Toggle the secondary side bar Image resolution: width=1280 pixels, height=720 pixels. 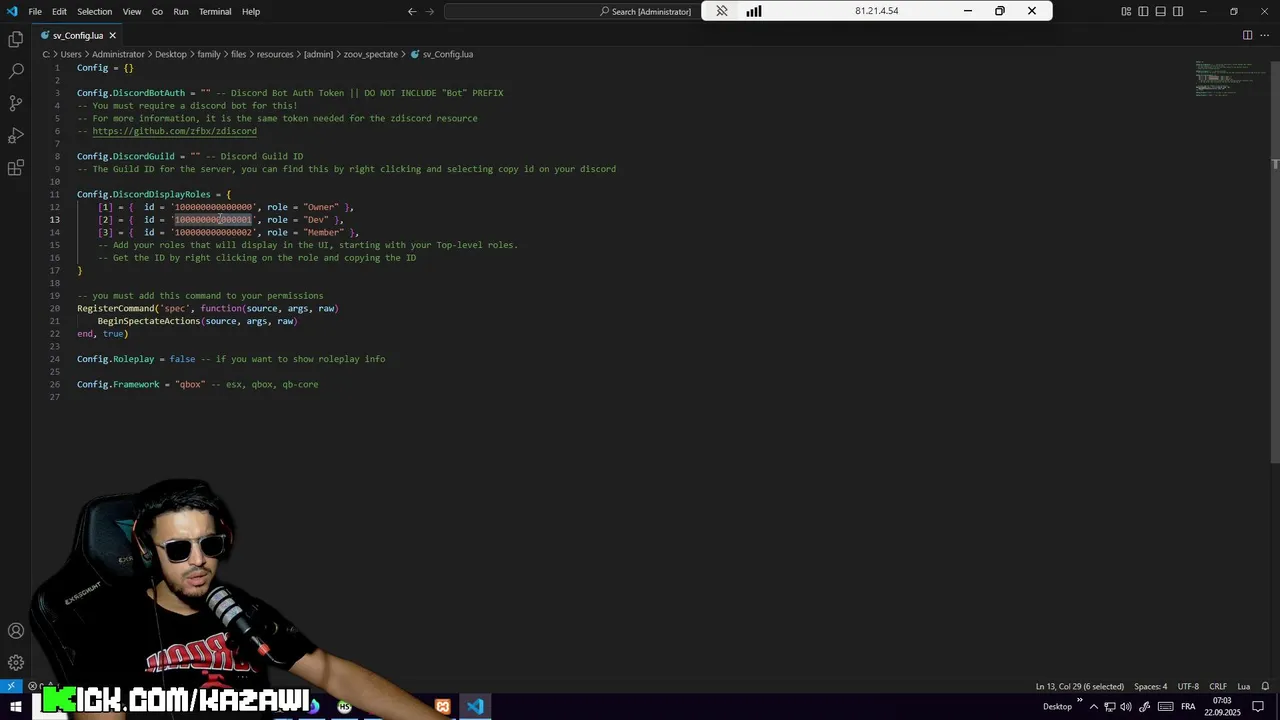pos(1178,11)
